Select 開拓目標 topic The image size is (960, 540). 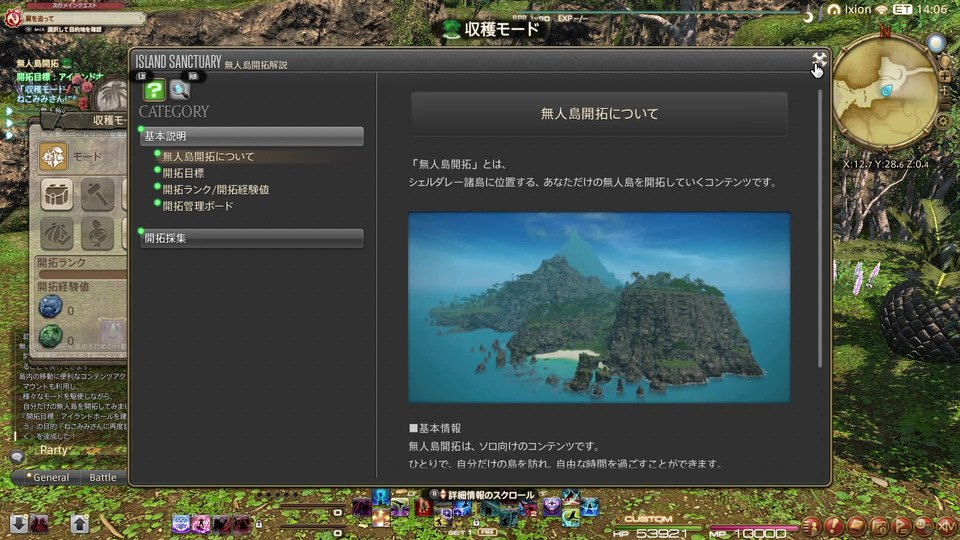[x=183, y=173]
